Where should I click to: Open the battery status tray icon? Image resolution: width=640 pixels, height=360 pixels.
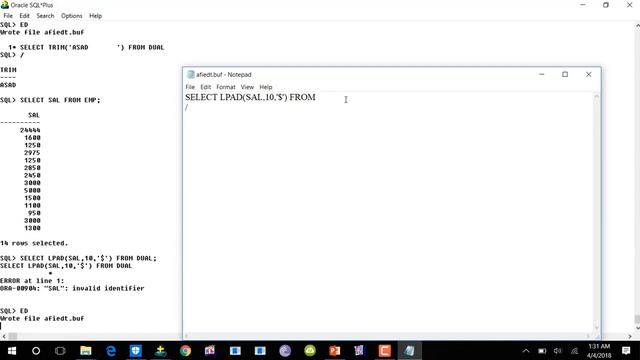[x=542, y=351]
